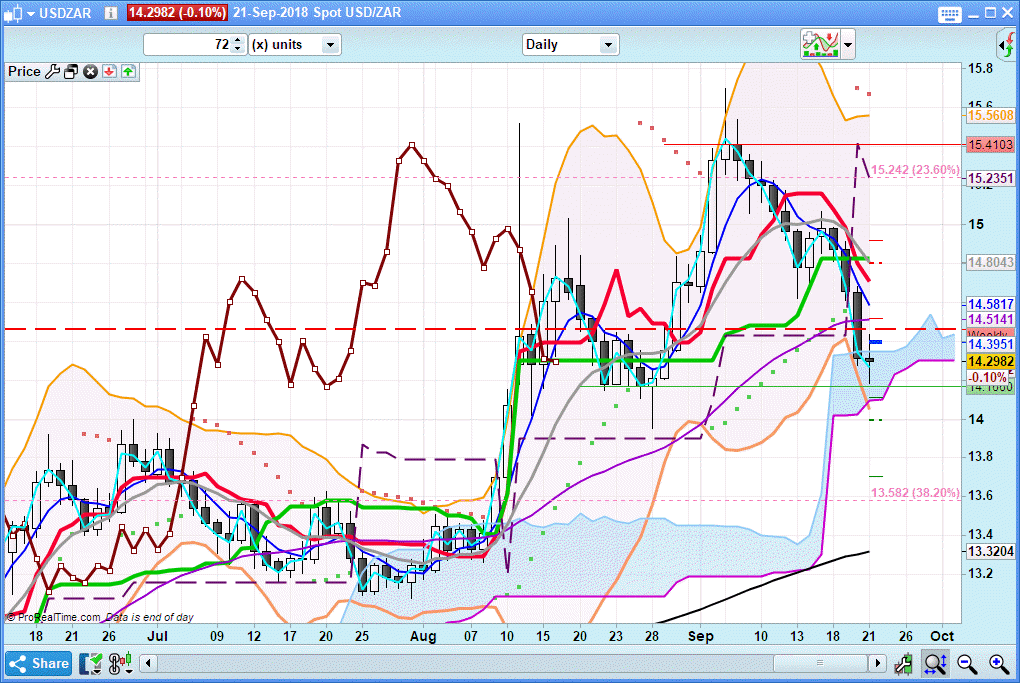Open the USDZAR instrument dropdown arrow
Viewport: 1020px width, 683px height.
click(x=30, y=14)
